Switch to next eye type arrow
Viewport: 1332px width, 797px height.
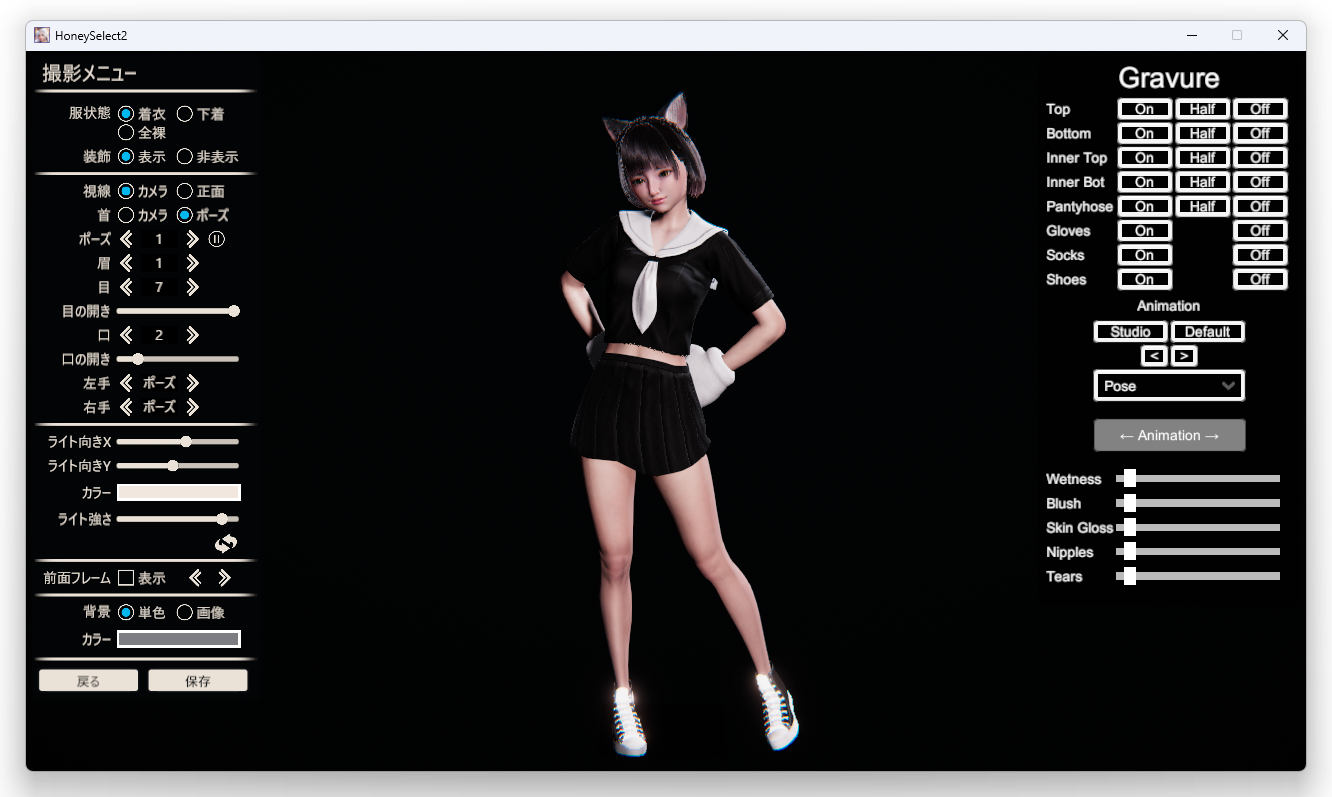point(193,287)
